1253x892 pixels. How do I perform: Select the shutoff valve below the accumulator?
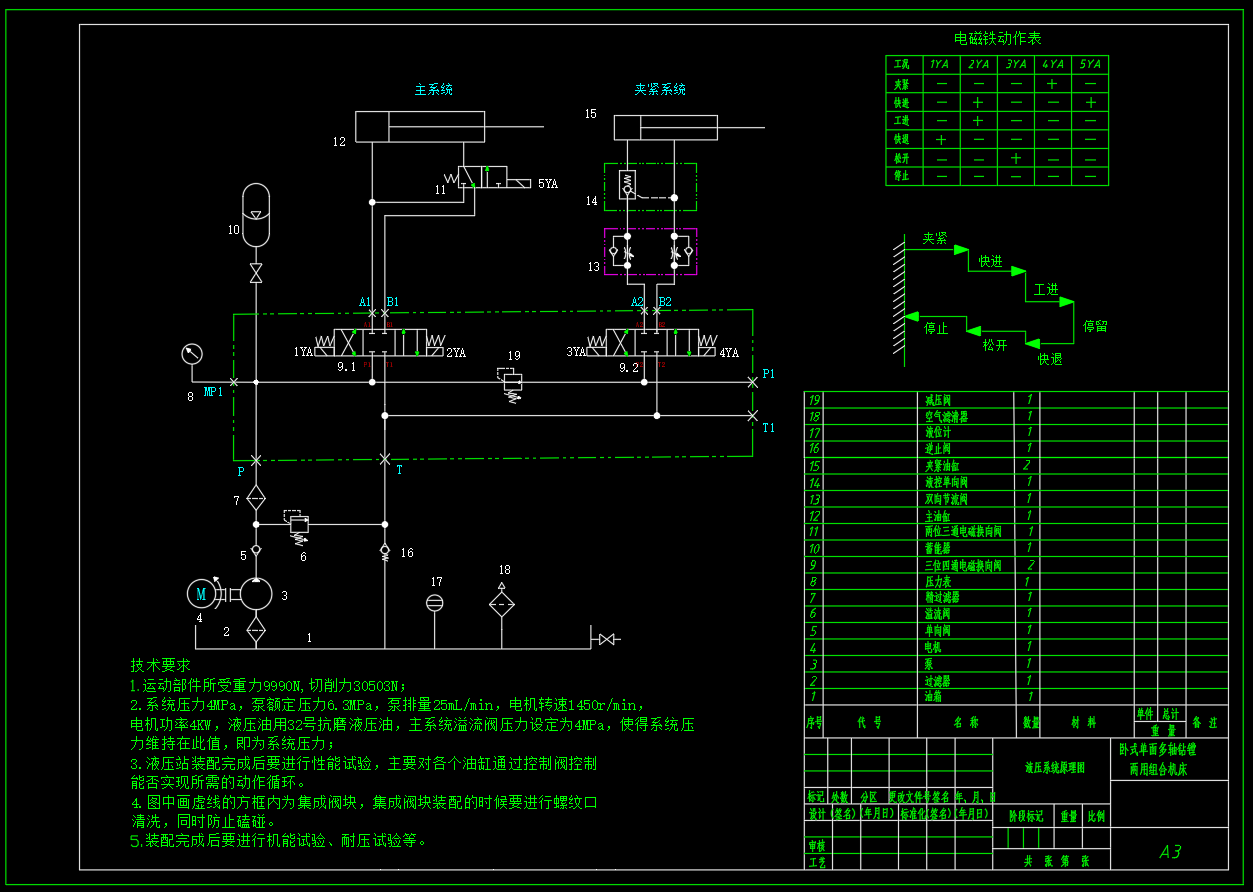click(x=256, y=272)
